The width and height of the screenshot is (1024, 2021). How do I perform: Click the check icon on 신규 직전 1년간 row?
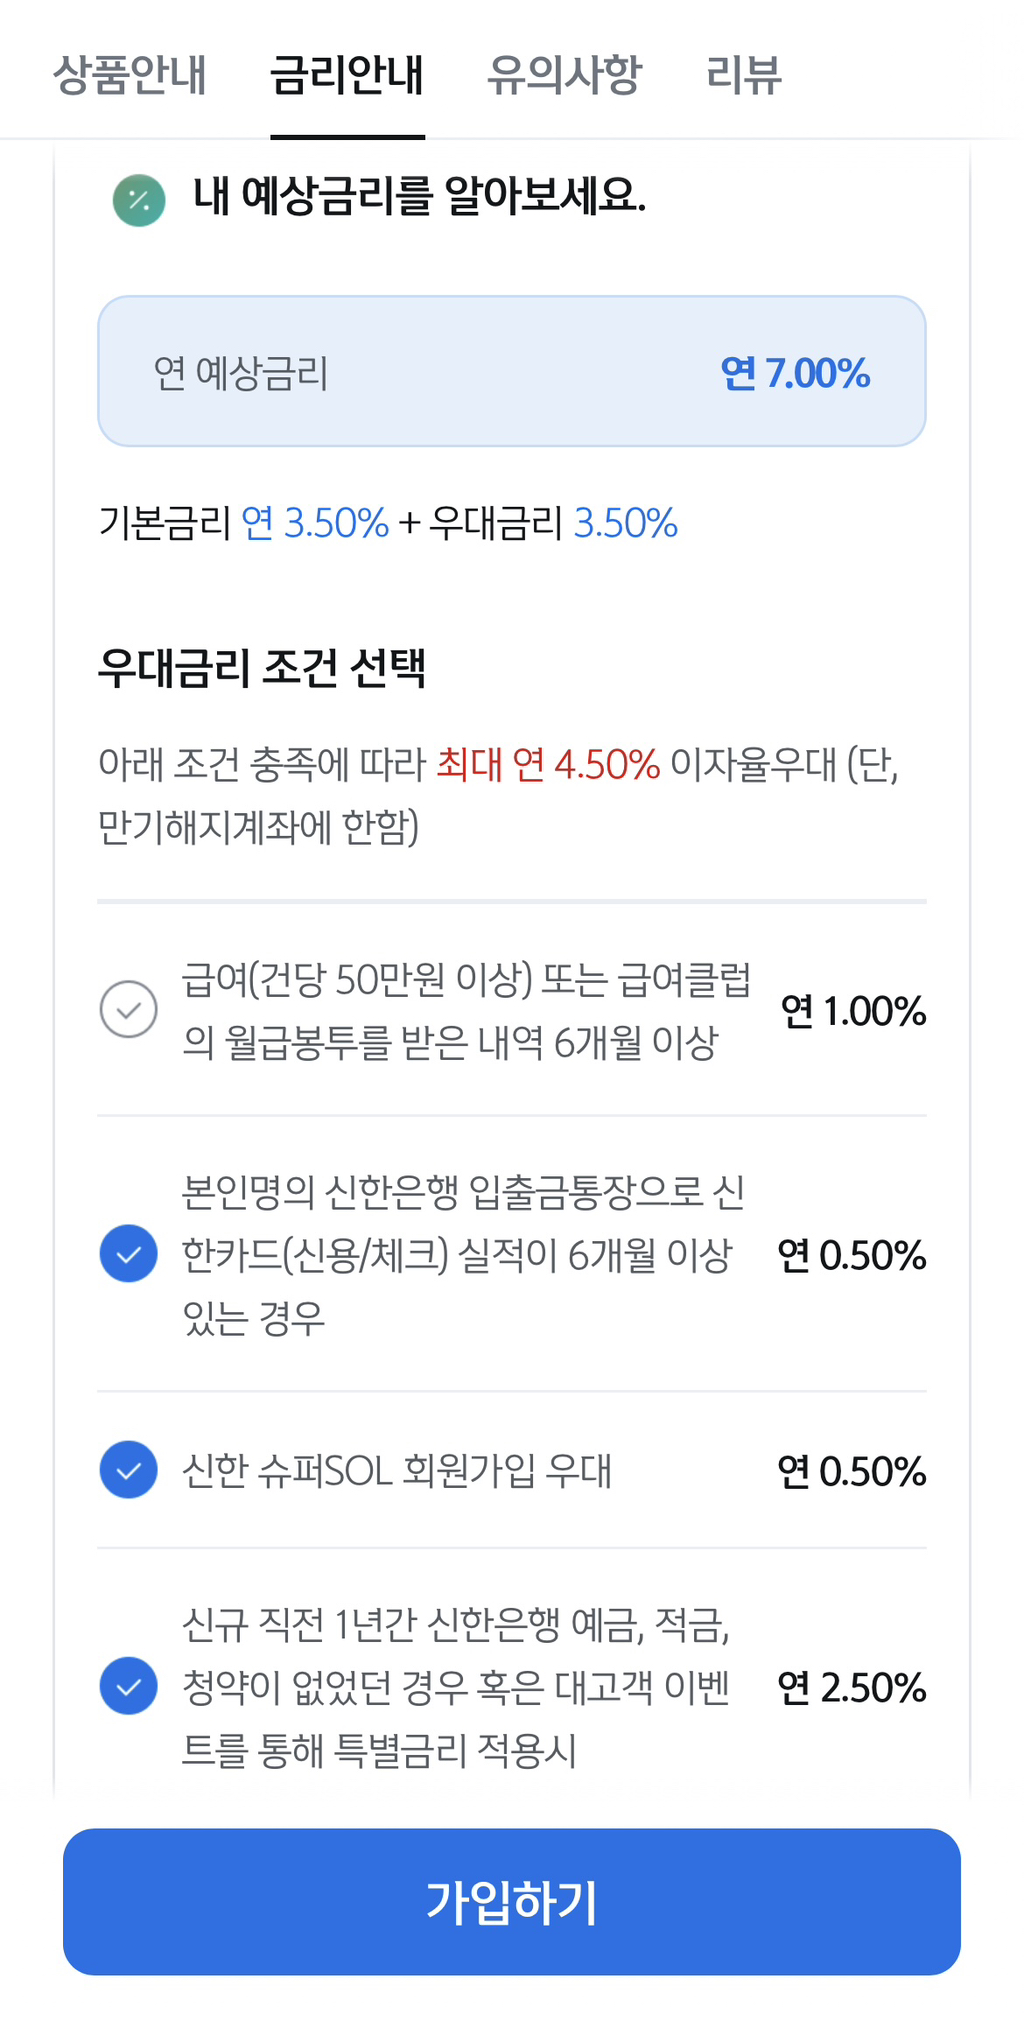(128, 1687)
